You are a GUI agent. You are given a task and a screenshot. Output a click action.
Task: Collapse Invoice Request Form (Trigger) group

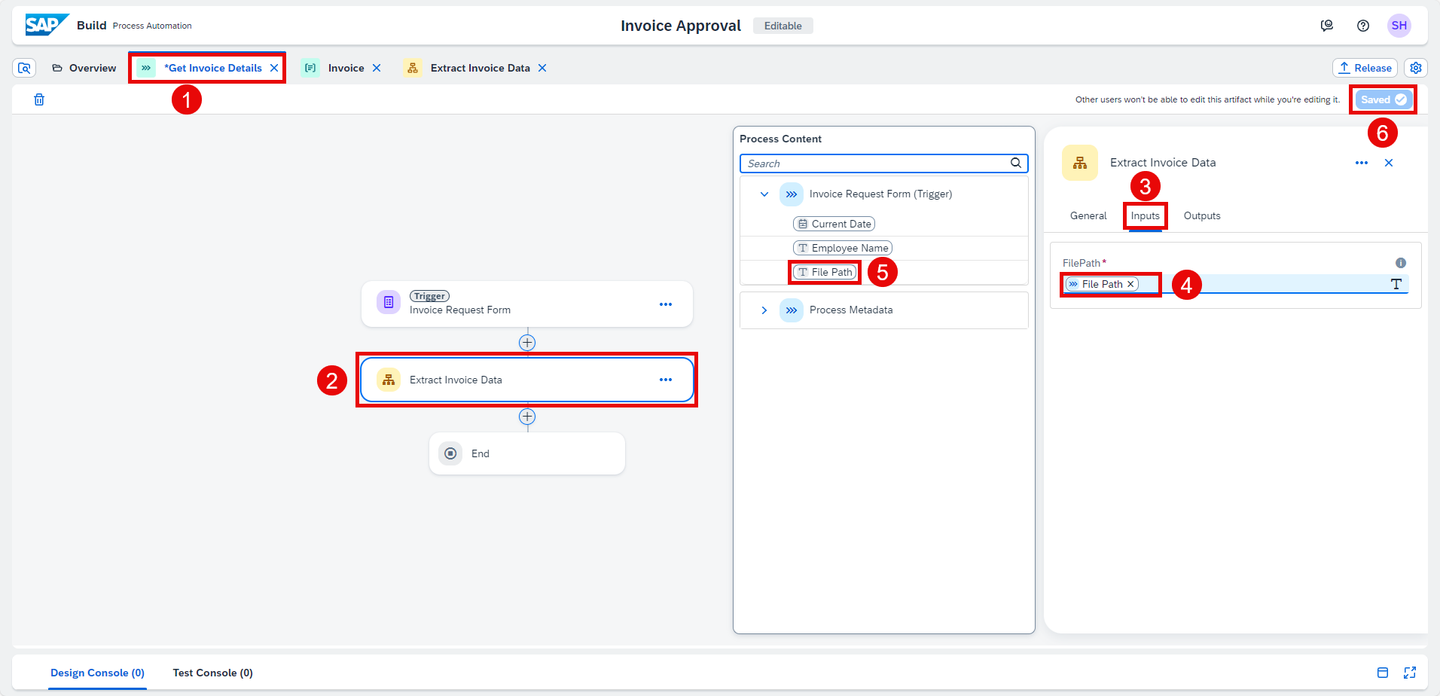[x=764, y=194]
